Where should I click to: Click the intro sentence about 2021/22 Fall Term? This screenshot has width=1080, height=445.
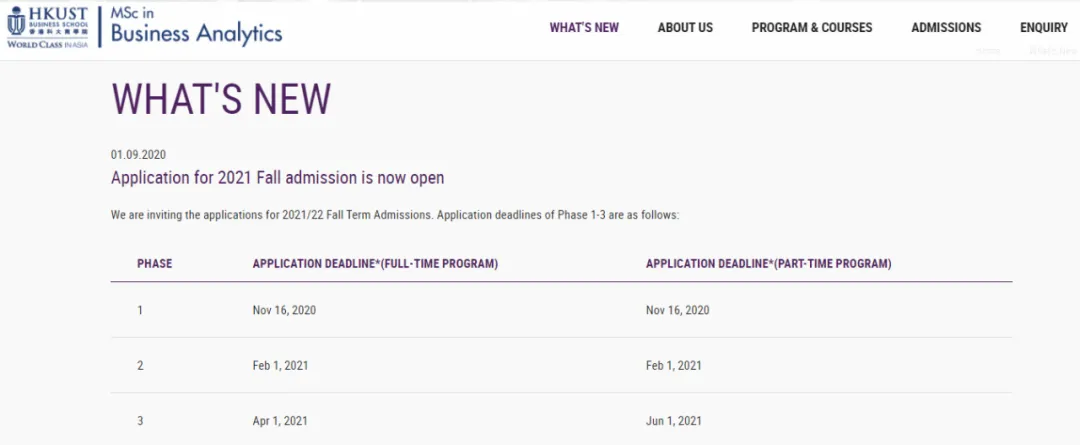394,215
